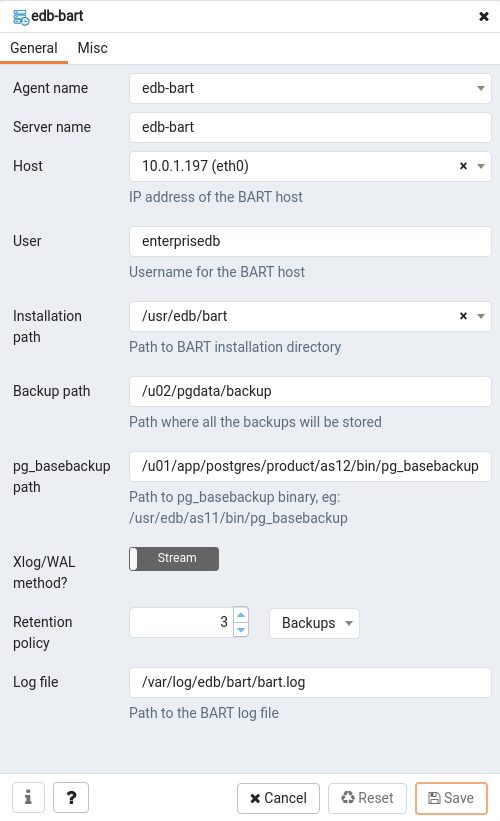
Task: Click the Reset button
Action: pyautogui.click(x=367, y=798)
